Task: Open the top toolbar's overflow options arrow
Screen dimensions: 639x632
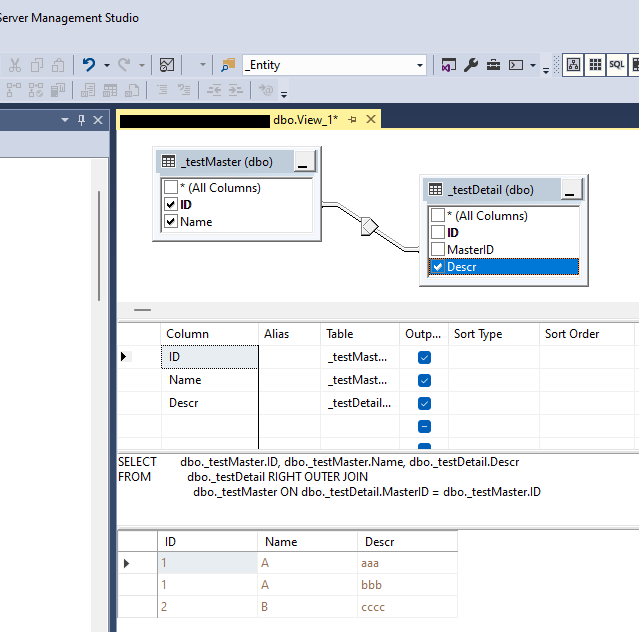Action: point(546,70)
